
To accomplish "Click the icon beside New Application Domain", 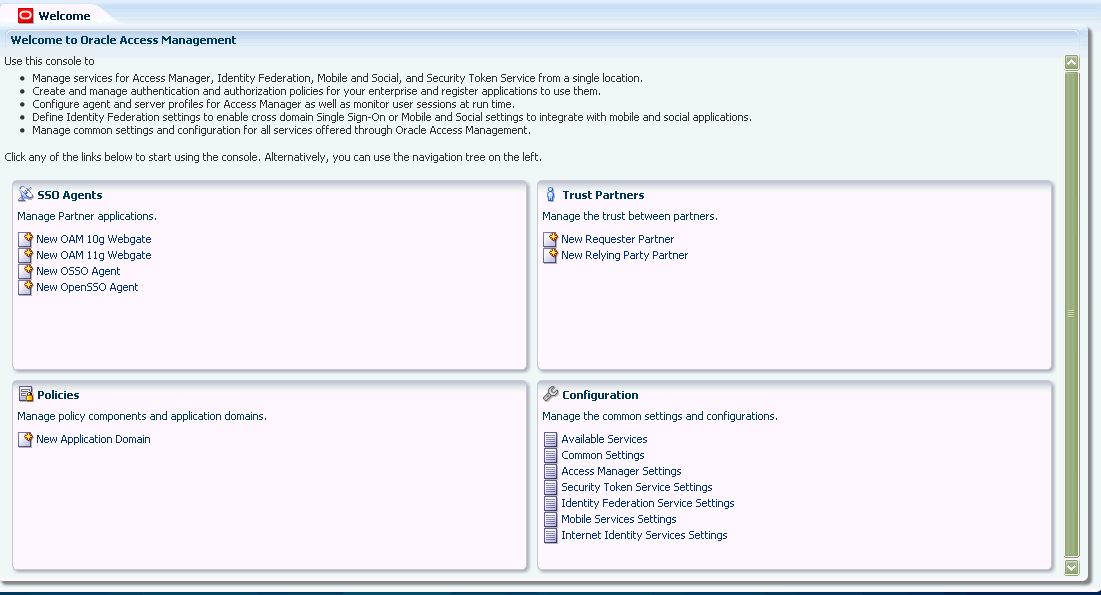I will point(25,439).
